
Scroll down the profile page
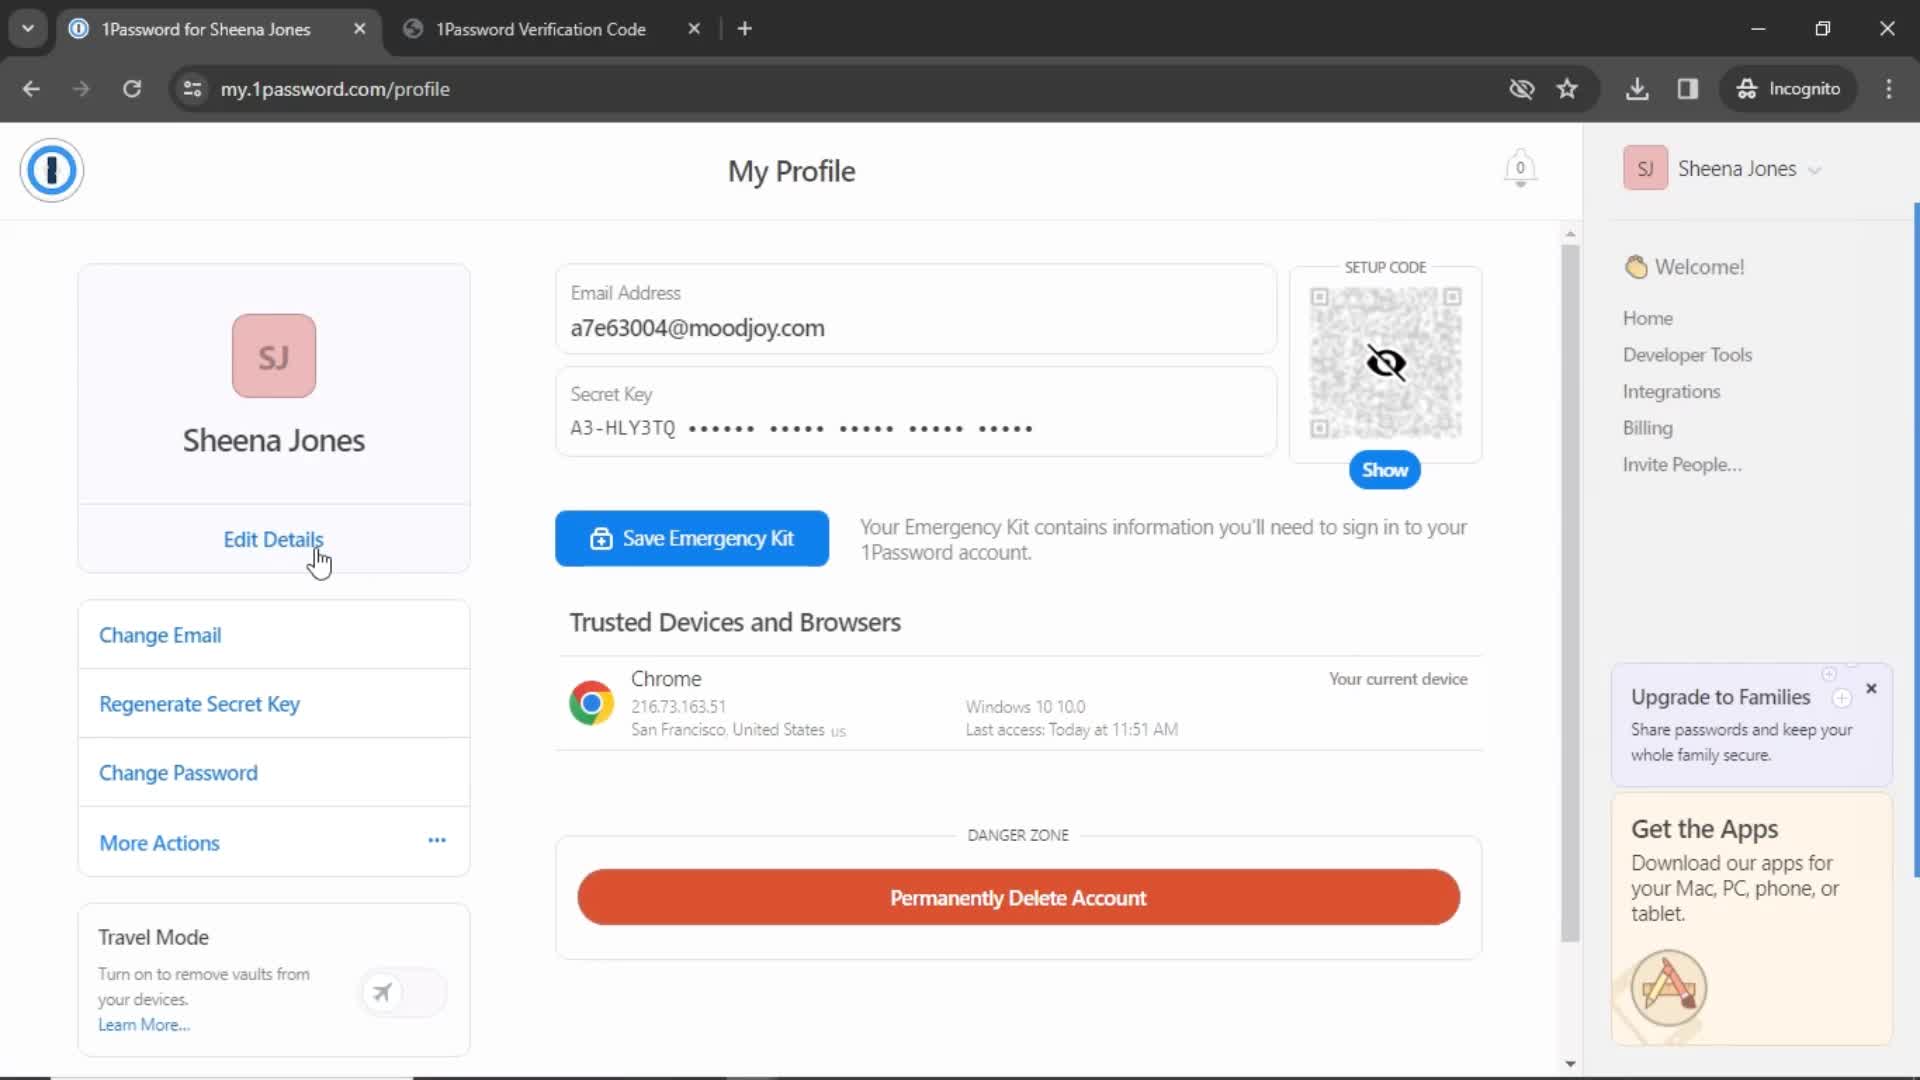pos(1568,1062)
